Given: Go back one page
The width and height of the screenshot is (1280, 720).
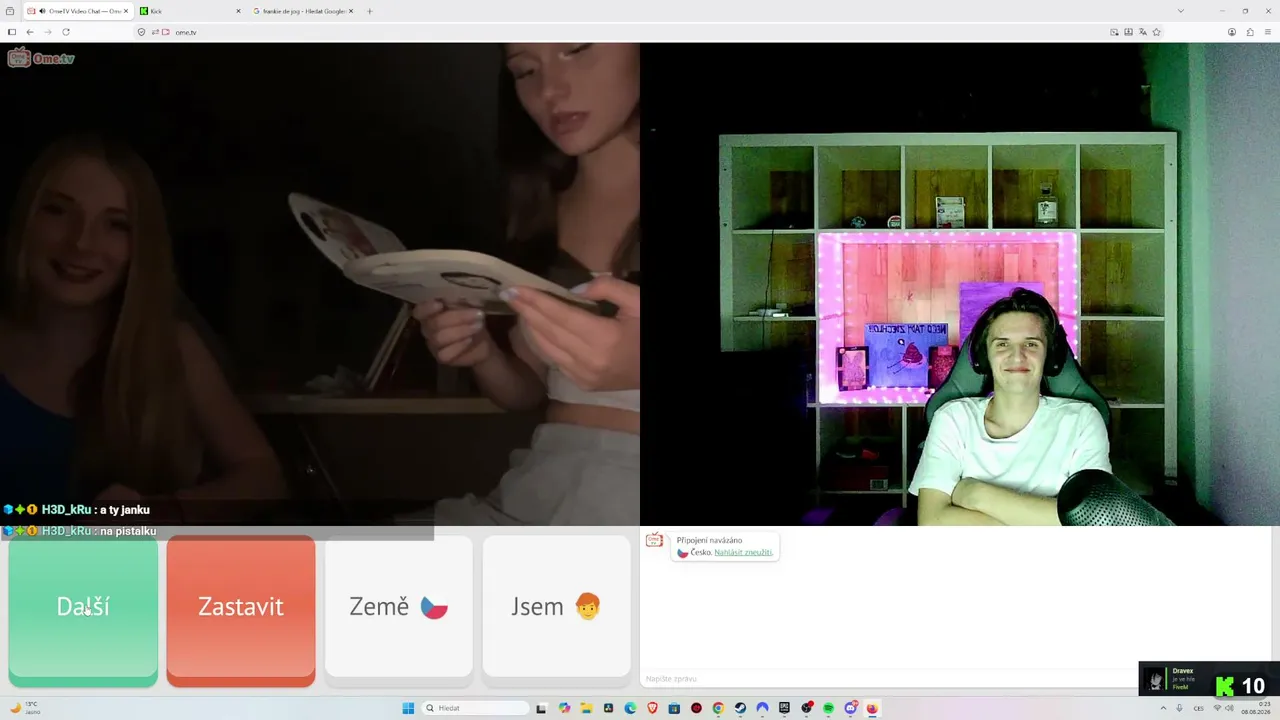Looking at the screenshot, I should pos(30,32).
